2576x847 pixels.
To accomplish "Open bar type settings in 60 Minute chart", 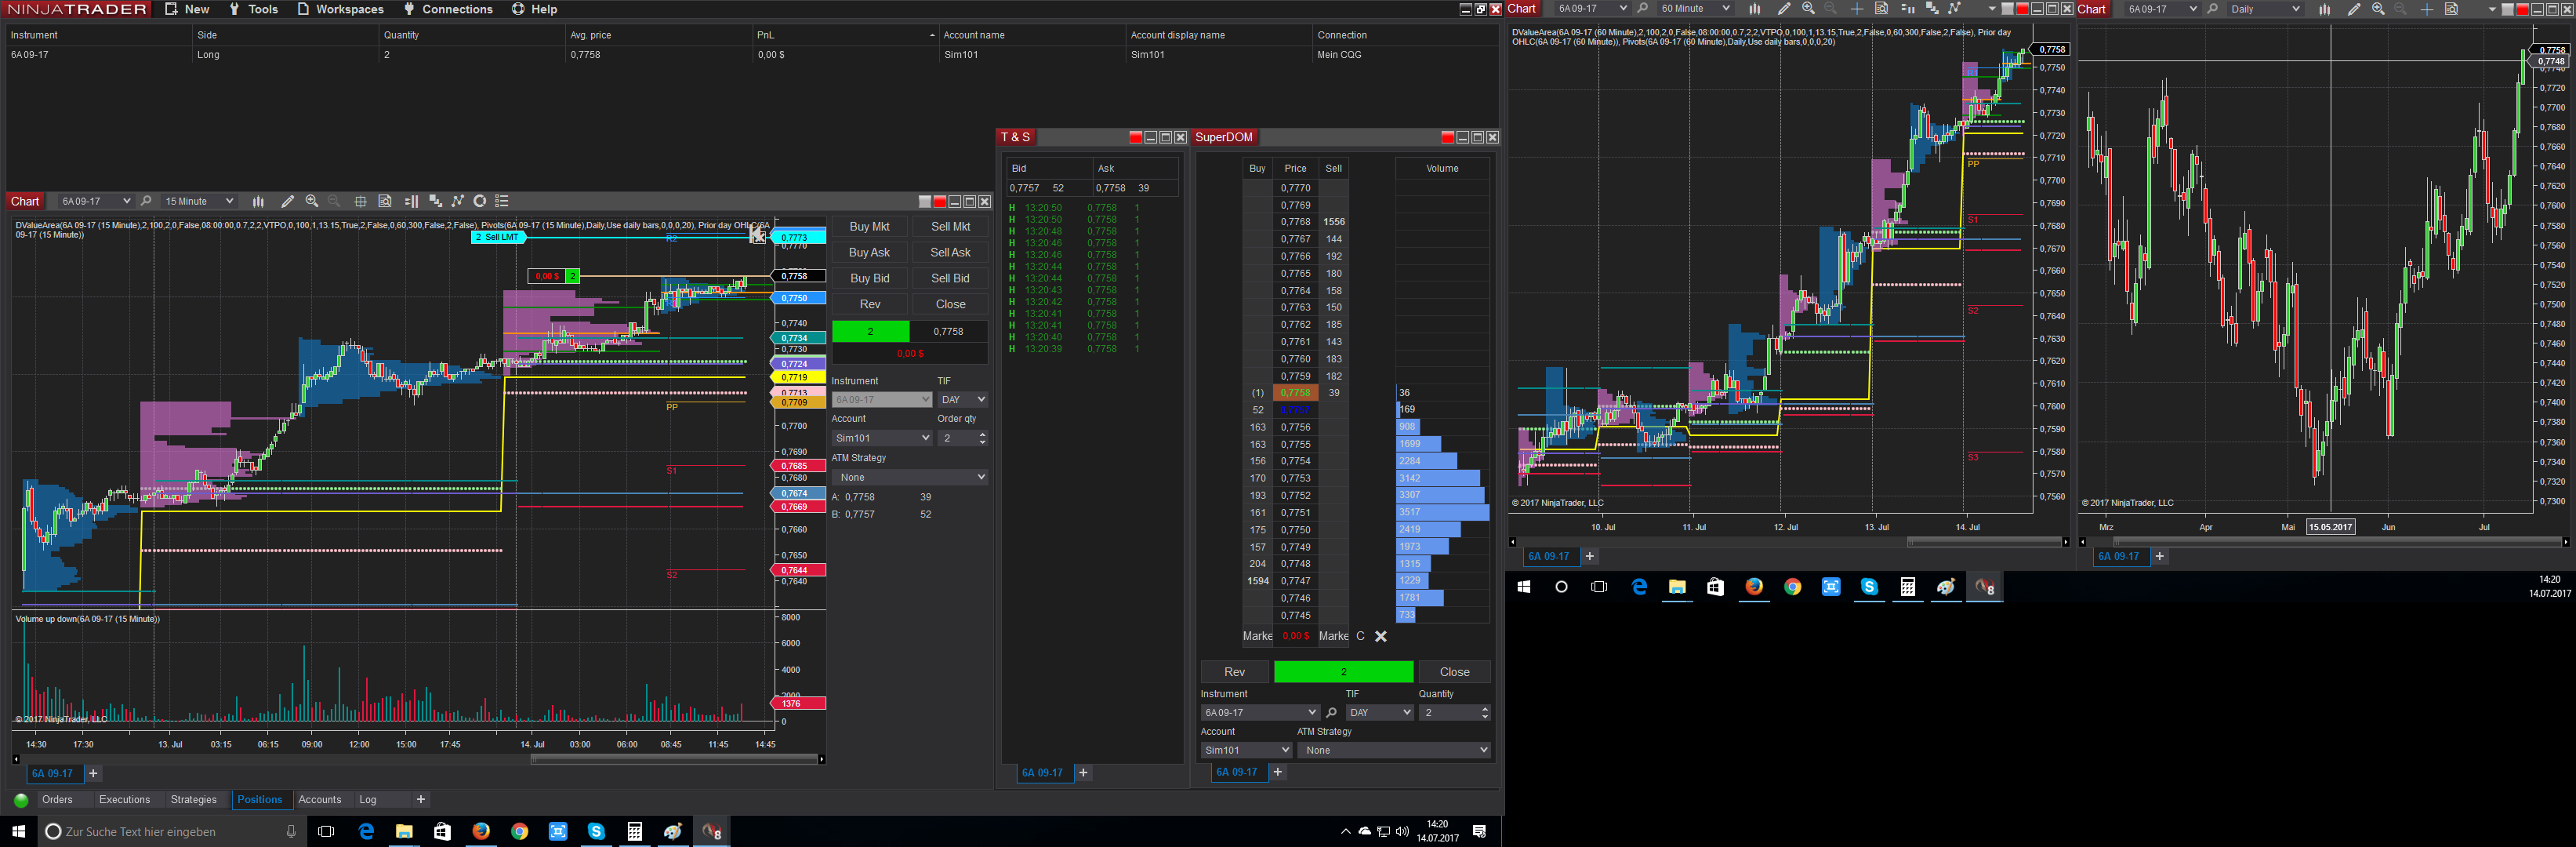I will tap(1754, 9).
